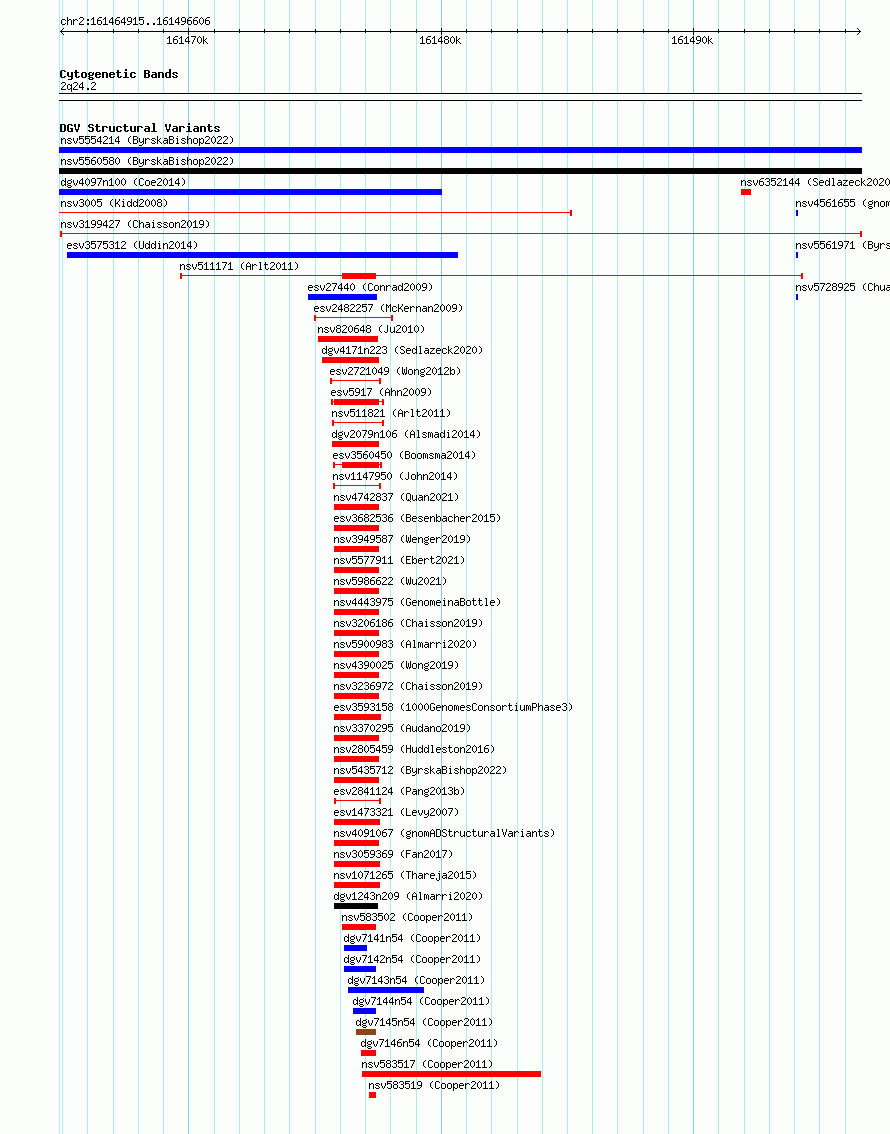Open nsv511821 (Arlt2011) entry
Viewport: 890px width, 1134px height.
coord(391,413)
